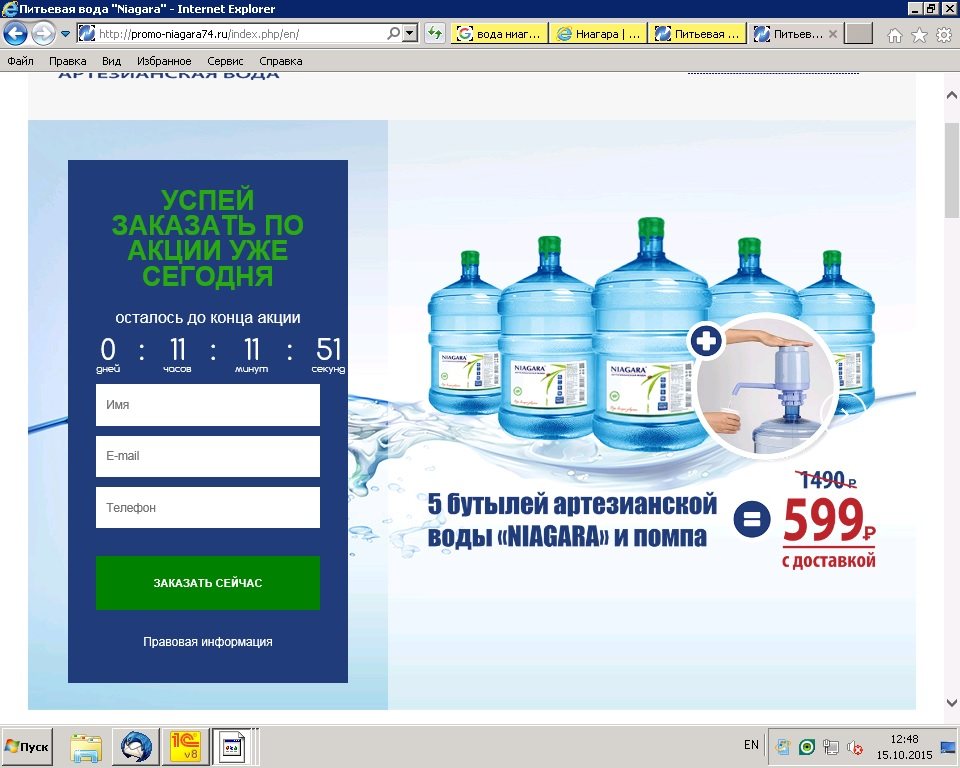Click the central Niagara water bottle image

(x=650, y=334)
